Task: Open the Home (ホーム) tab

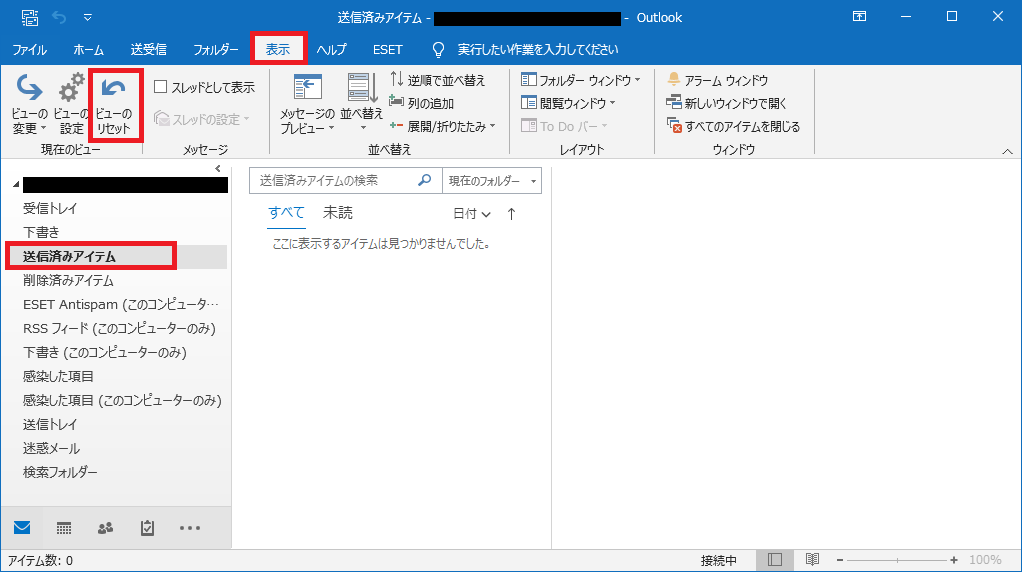Action: (89, 50)
